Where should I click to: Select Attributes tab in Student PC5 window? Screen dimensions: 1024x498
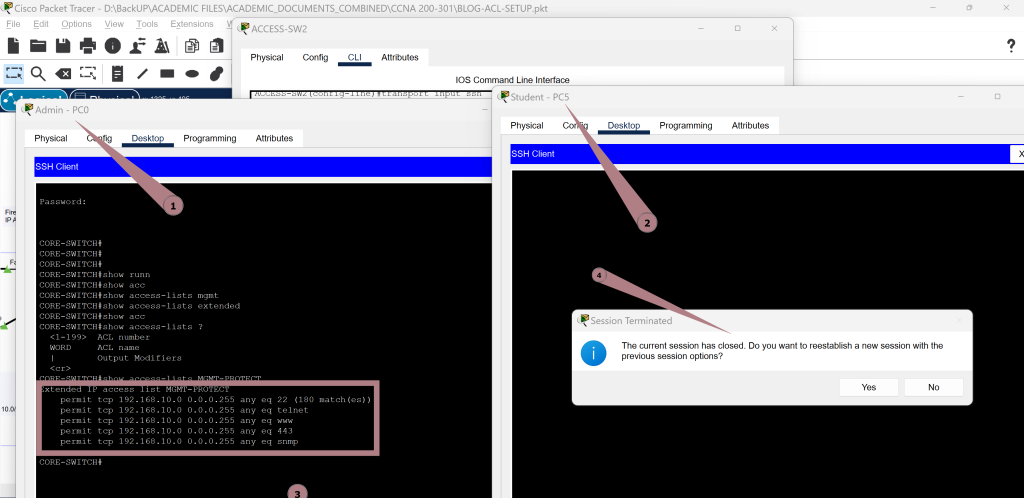(x=750, y=126)
